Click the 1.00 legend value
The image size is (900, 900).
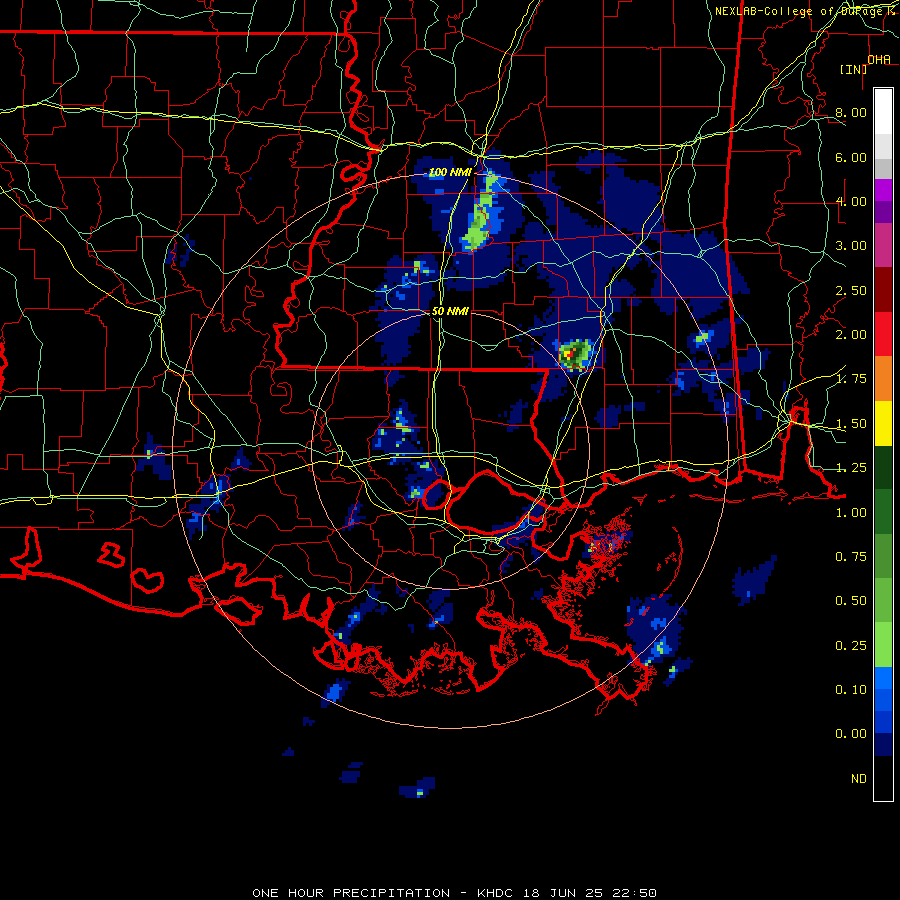(x=851, y=513)
